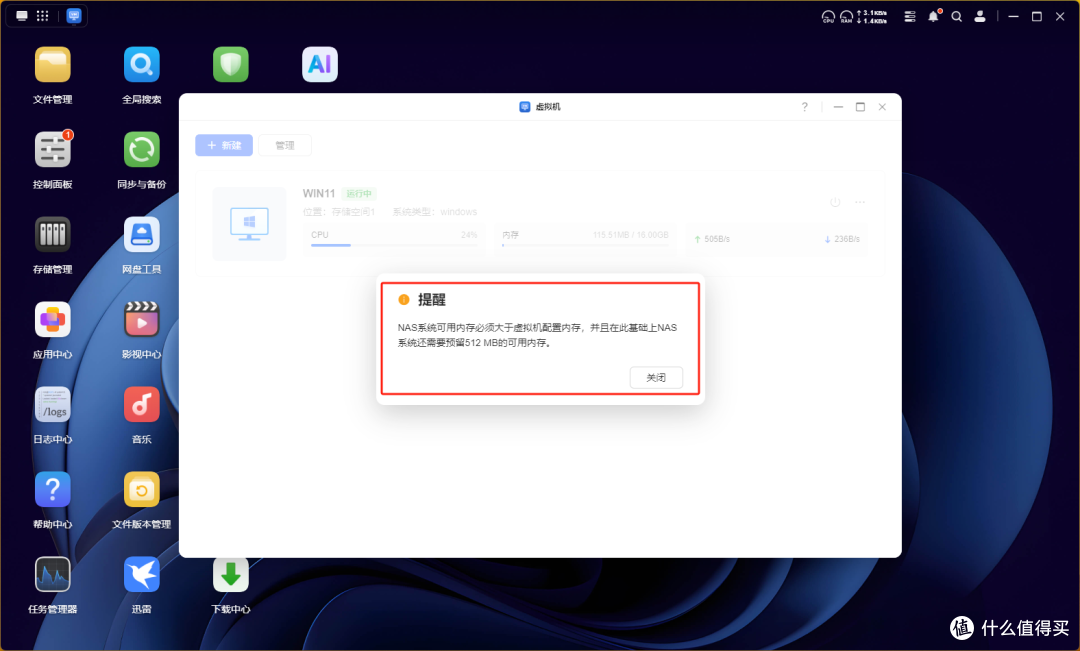Image resolution: width=1080 pixels, height=651 pixels.
Task: Open the app grid launcher icon
Action: pos(43,16)
